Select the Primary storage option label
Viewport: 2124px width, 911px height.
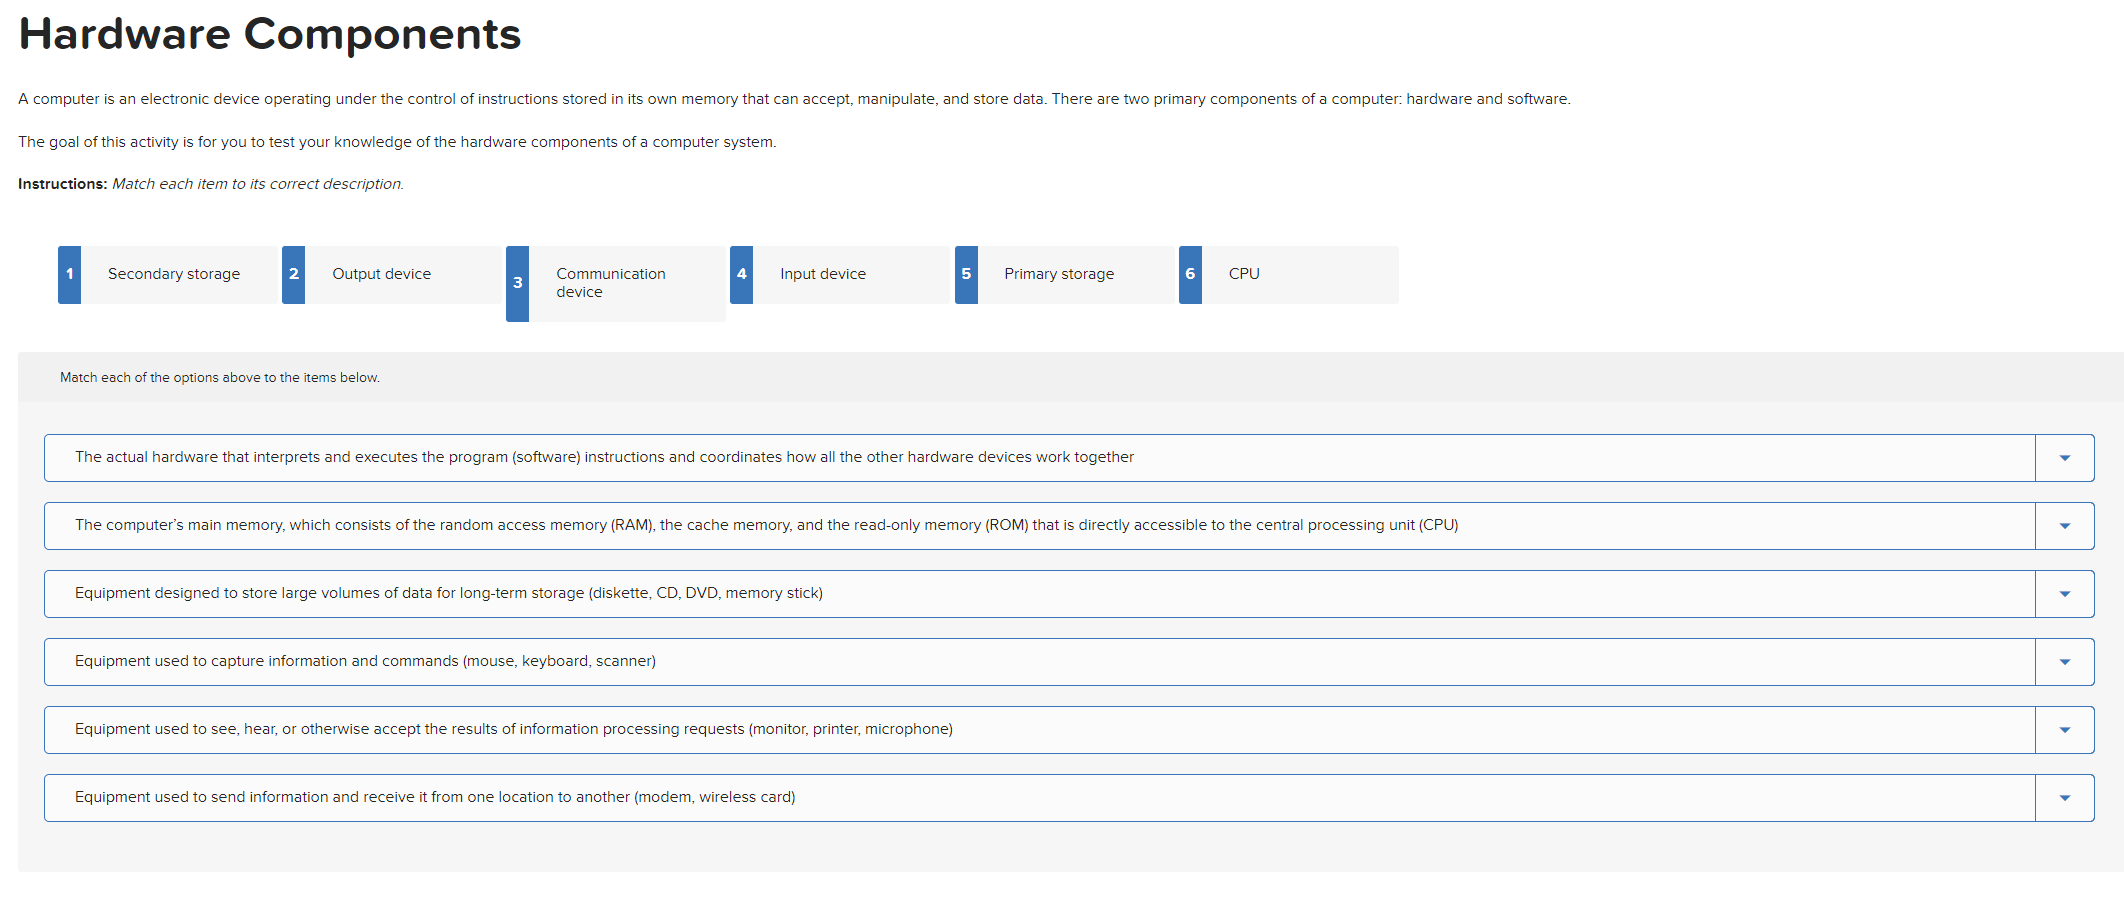(x=1058, y=274)
